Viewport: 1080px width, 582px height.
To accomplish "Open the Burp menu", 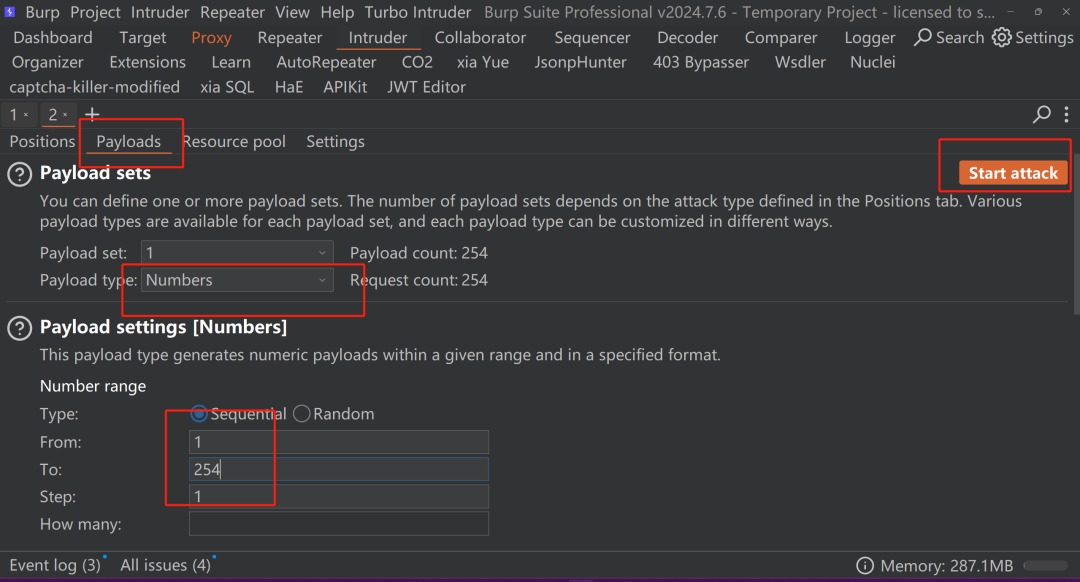I will coord(42,12).
